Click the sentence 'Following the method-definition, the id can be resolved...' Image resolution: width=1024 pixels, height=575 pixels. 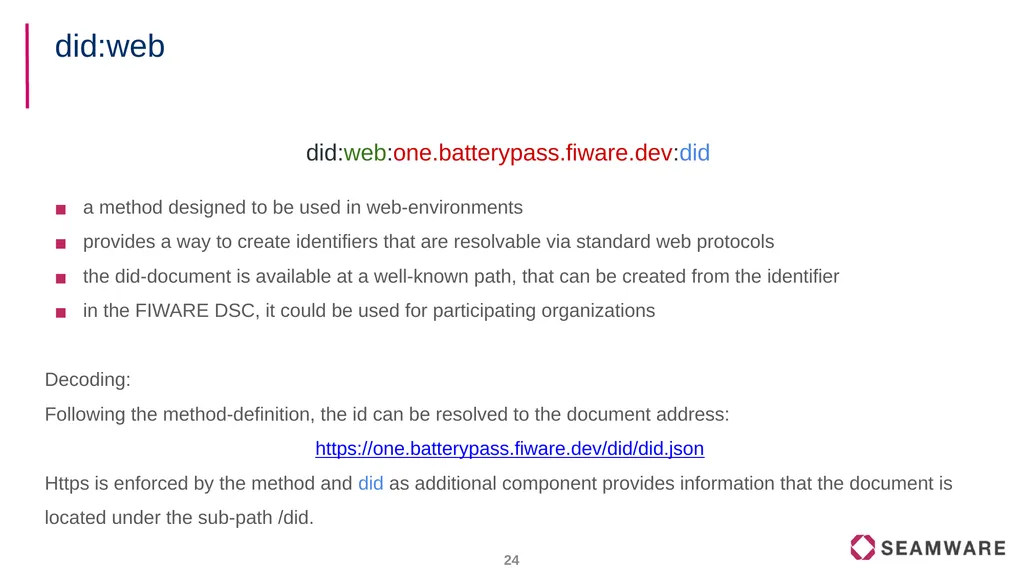387,414
